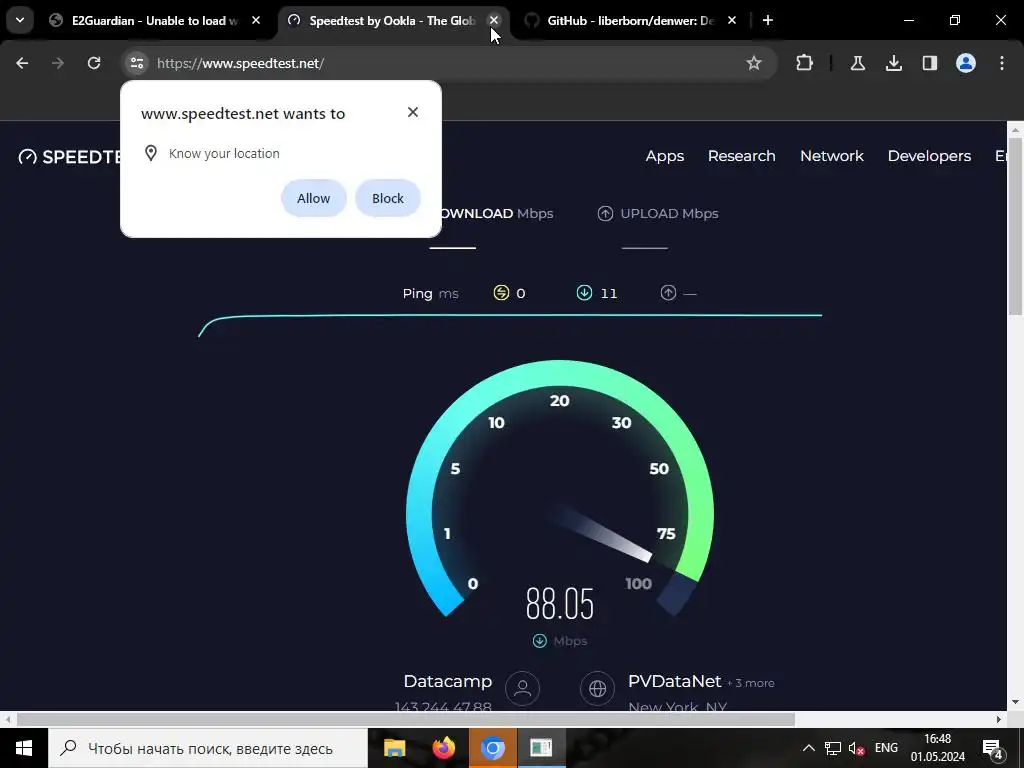Close the Speedtest by Ookla tab
The height and width of the screenshot is (768, 1024).
(x=494, y=21)
